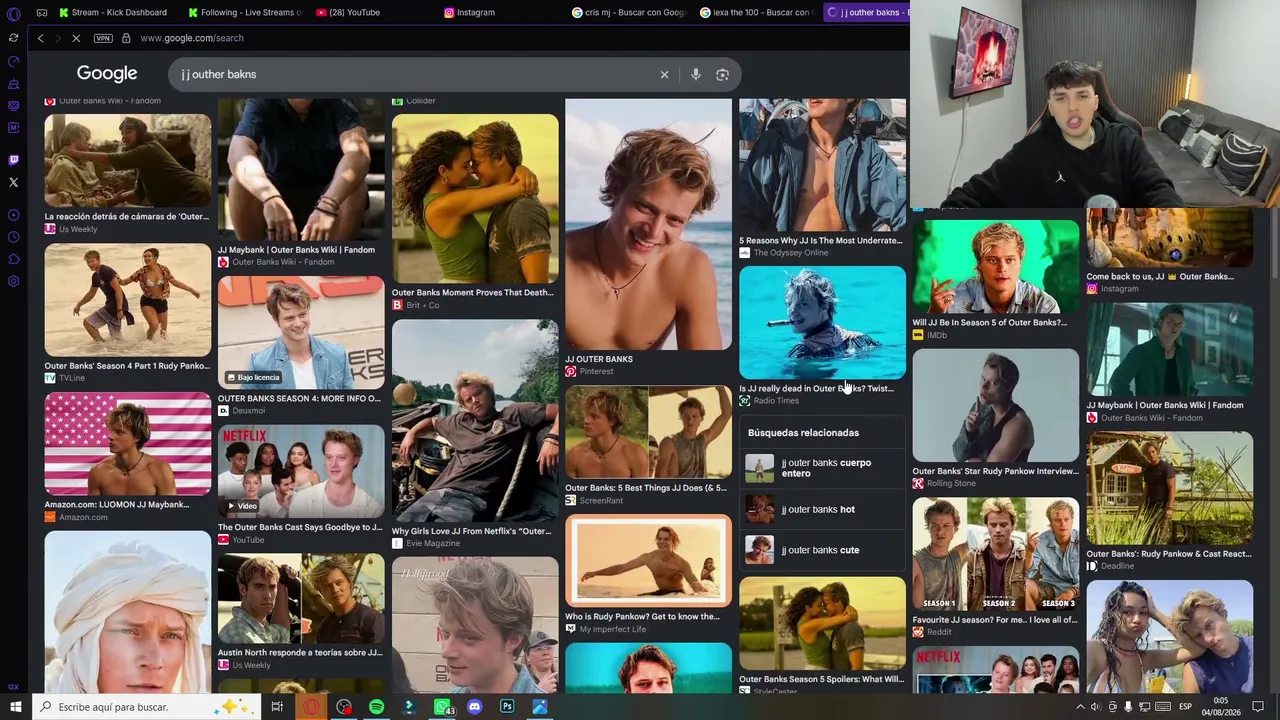The width and height of the screenshot is (1280, 720).
Task: Open 'Outer Banks Moment Proves That Death' image
Action: [475, 199]
